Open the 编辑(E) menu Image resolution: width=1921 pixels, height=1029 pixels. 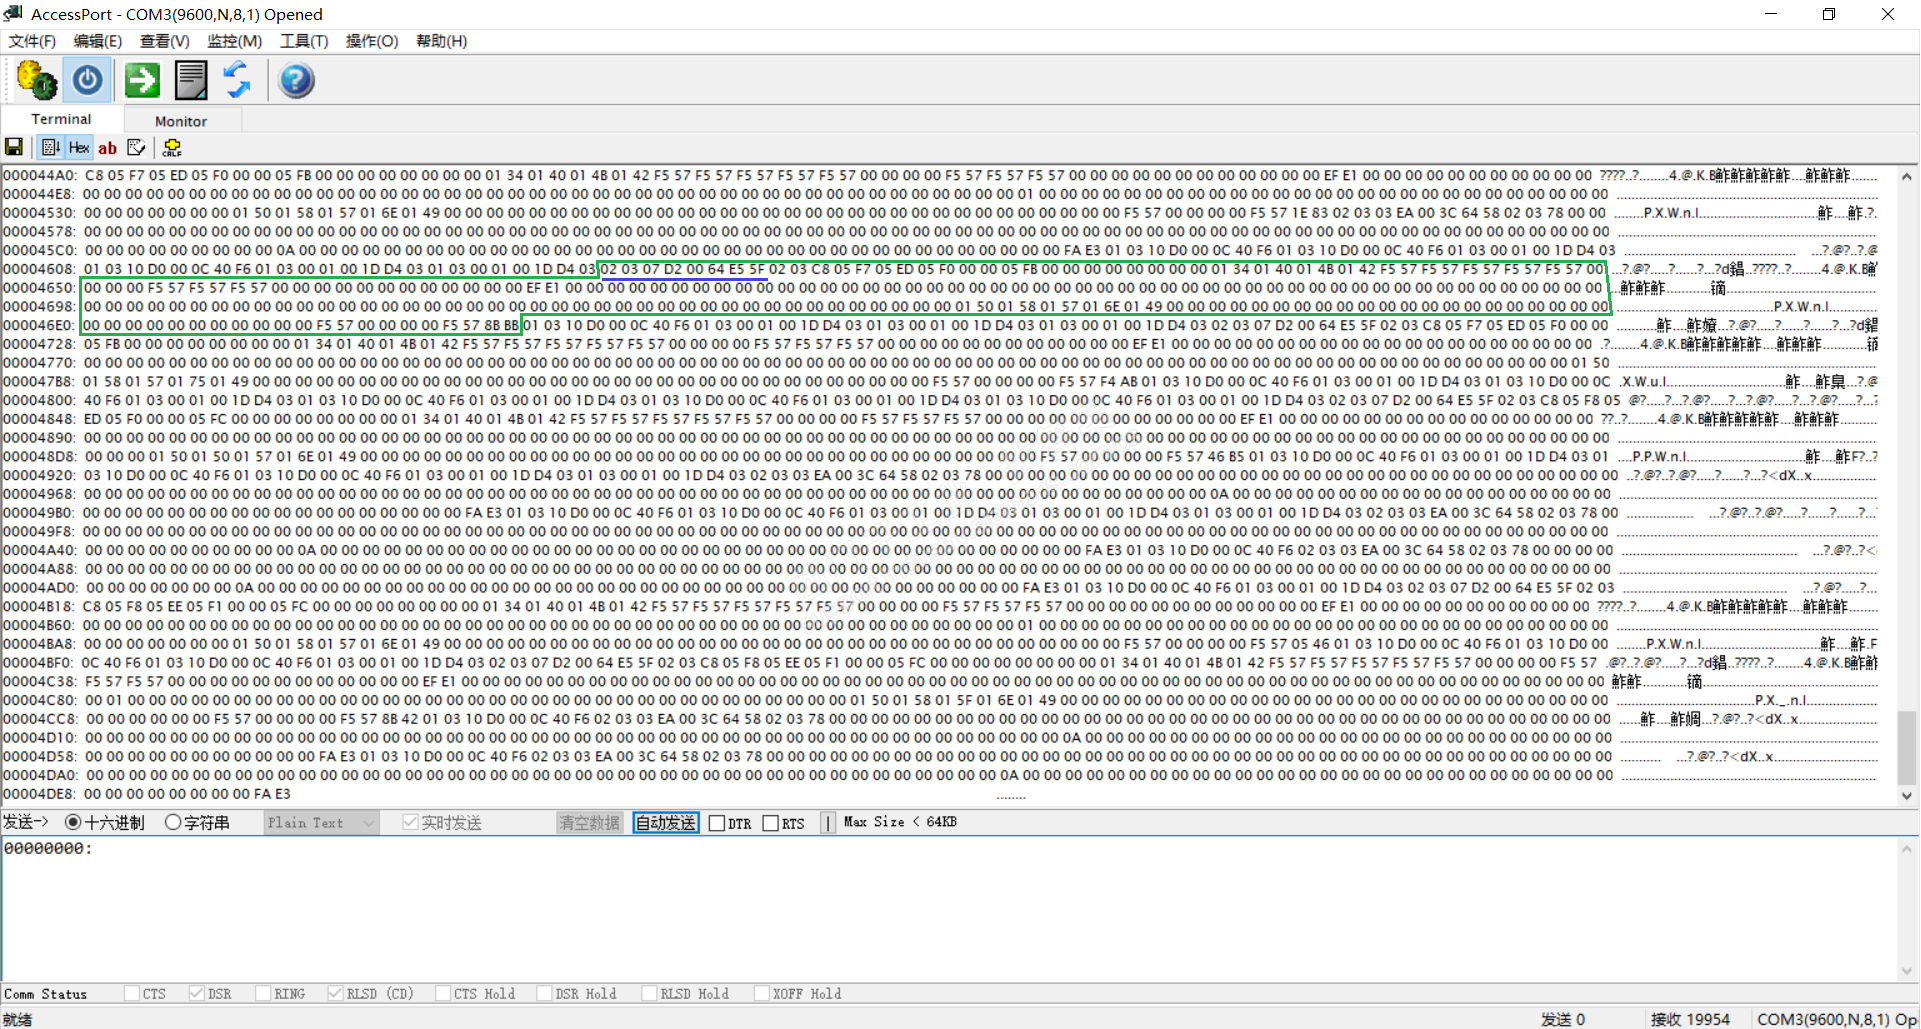(98, 41)
